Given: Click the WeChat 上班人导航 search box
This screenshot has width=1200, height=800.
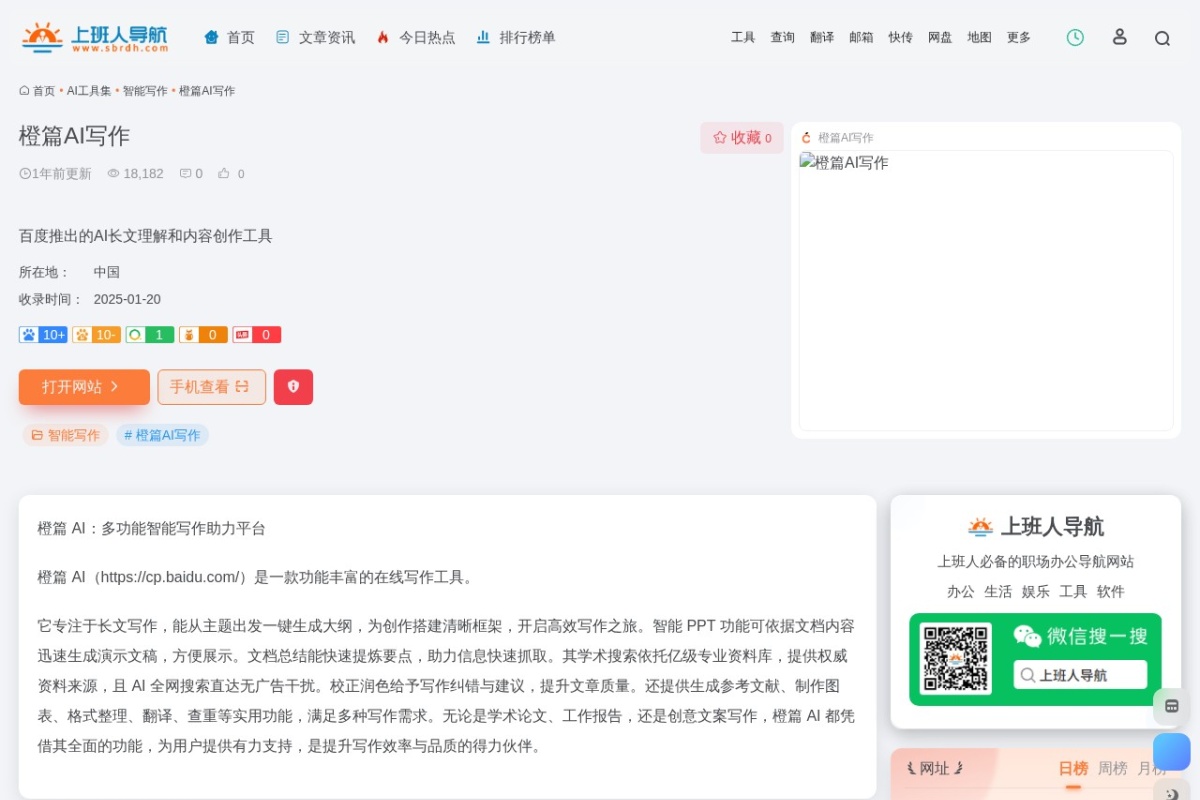Looking at the screenshot, I should tap(1080, 675).
